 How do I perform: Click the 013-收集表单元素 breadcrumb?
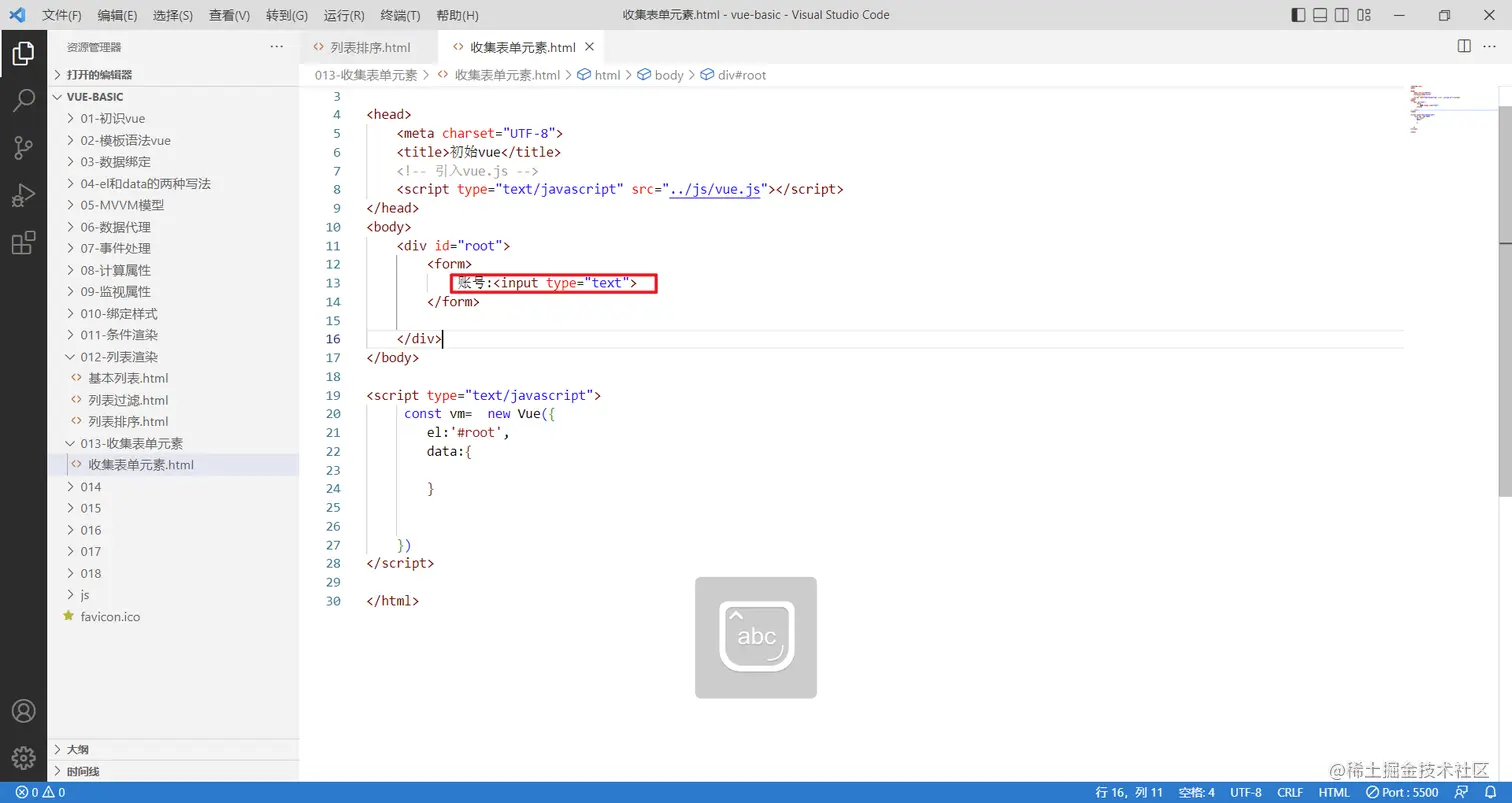[x=366, y=75]
